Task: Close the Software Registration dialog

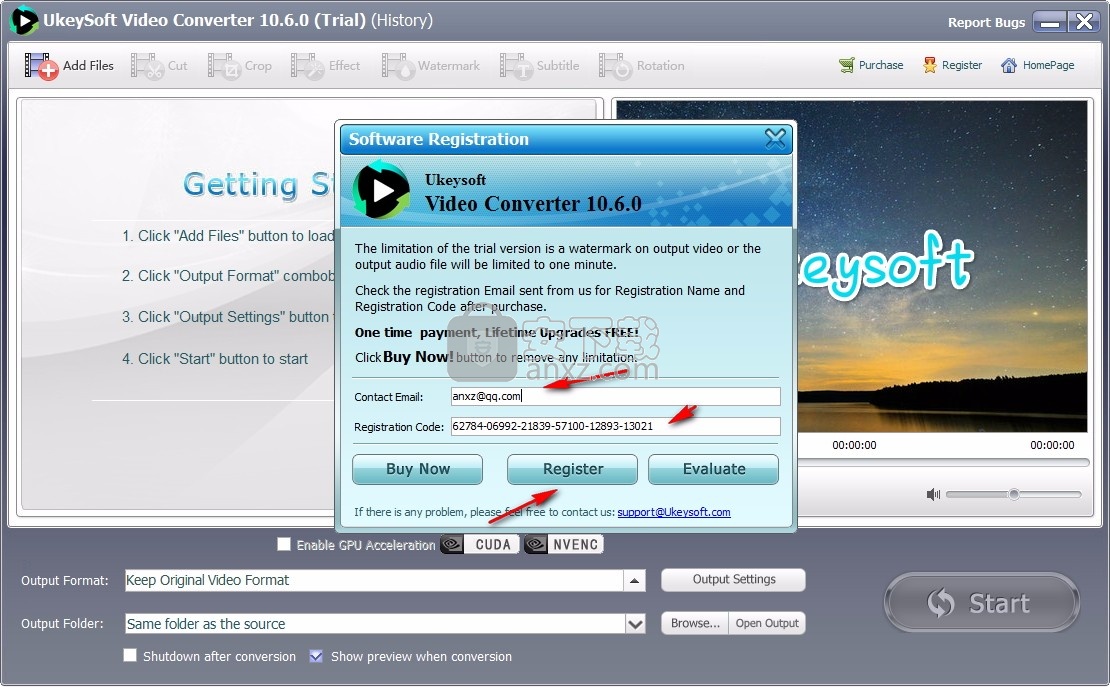Action: [775, 139]
